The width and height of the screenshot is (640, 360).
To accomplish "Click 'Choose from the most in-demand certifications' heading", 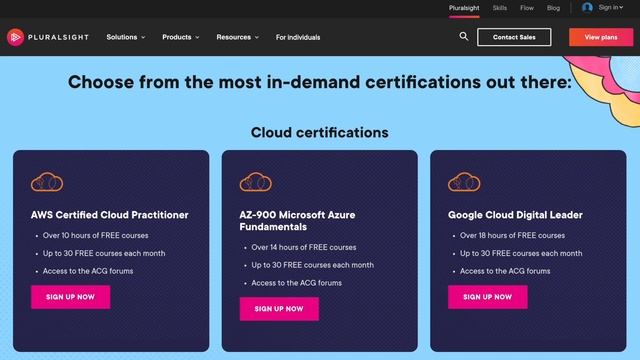I will tap(320, 82).
